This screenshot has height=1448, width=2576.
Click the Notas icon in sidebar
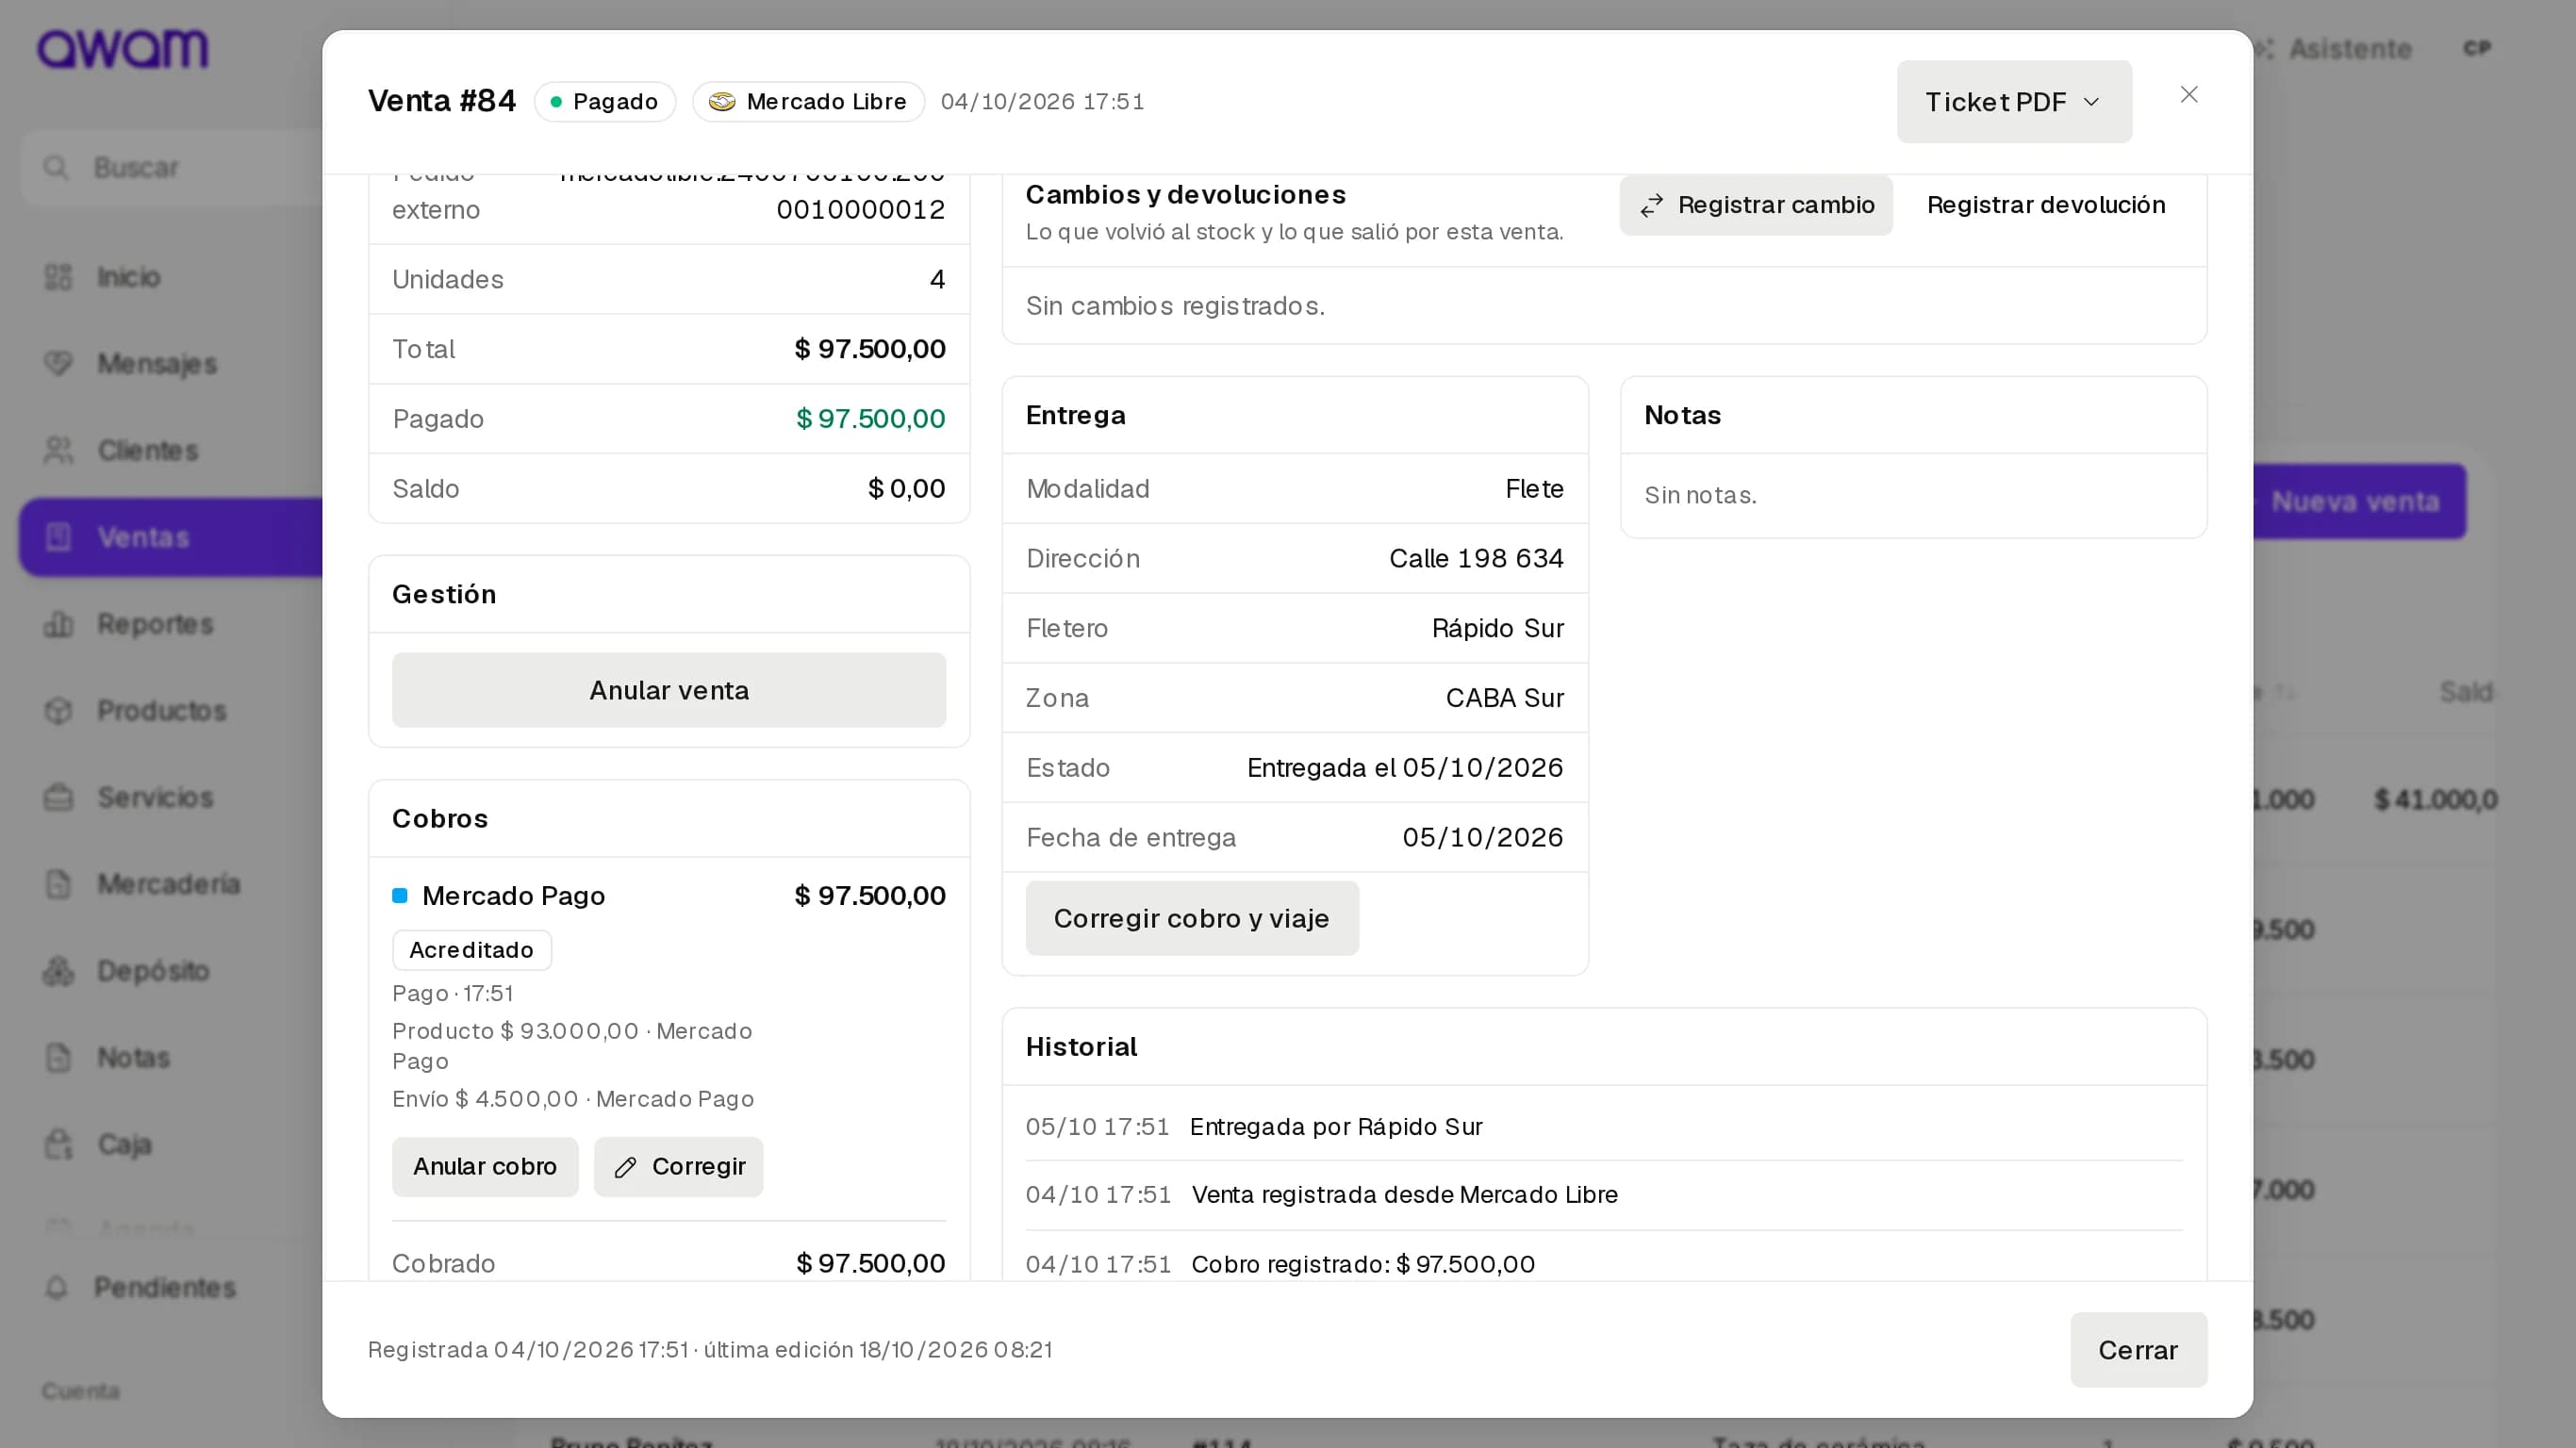(59, 1058)
